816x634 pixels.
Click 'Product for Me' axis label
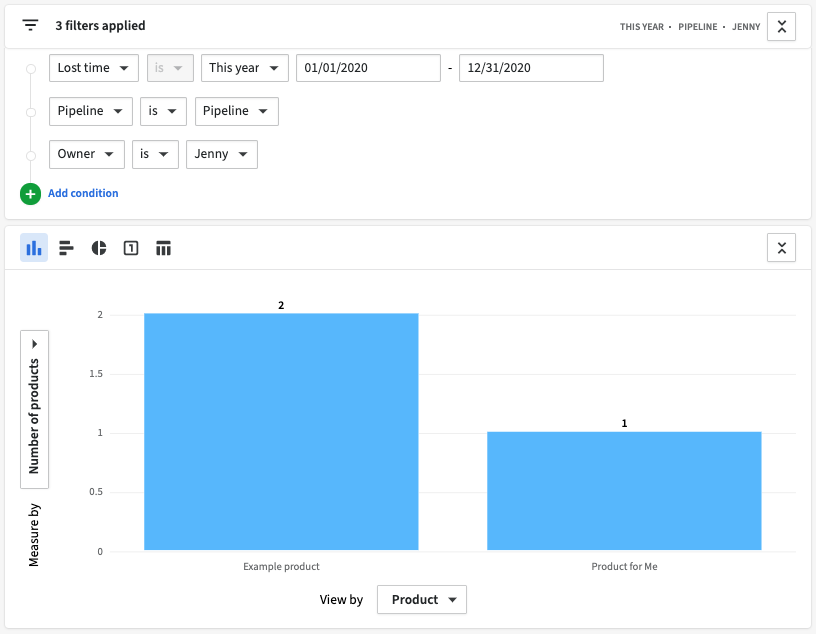click(624, 566)
